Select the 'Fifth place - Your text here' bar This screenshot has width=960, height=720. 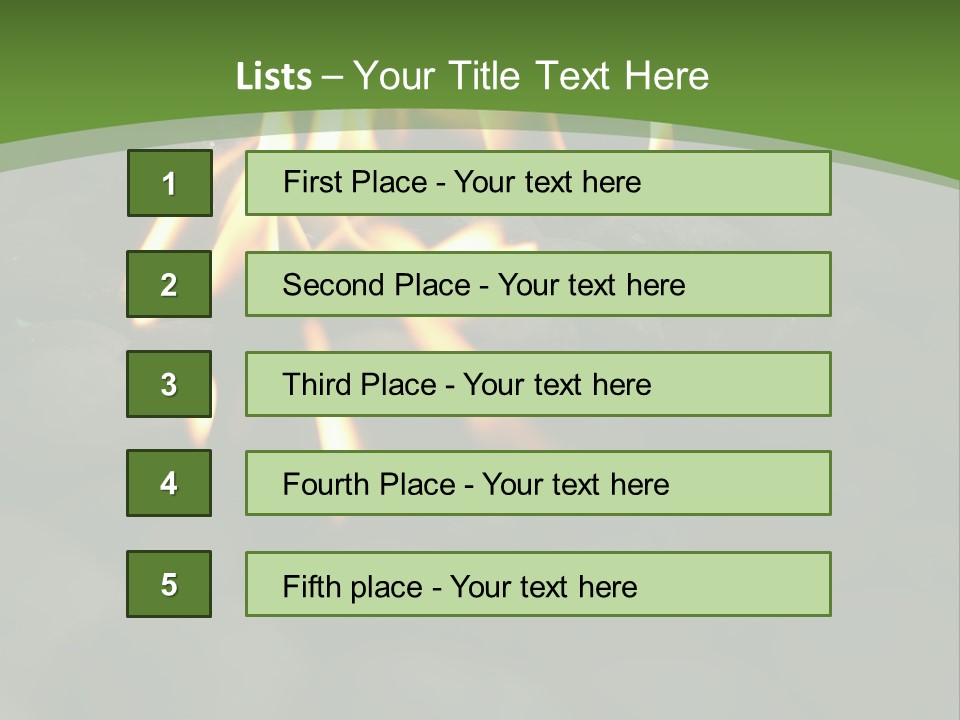(x=538, y=584)
